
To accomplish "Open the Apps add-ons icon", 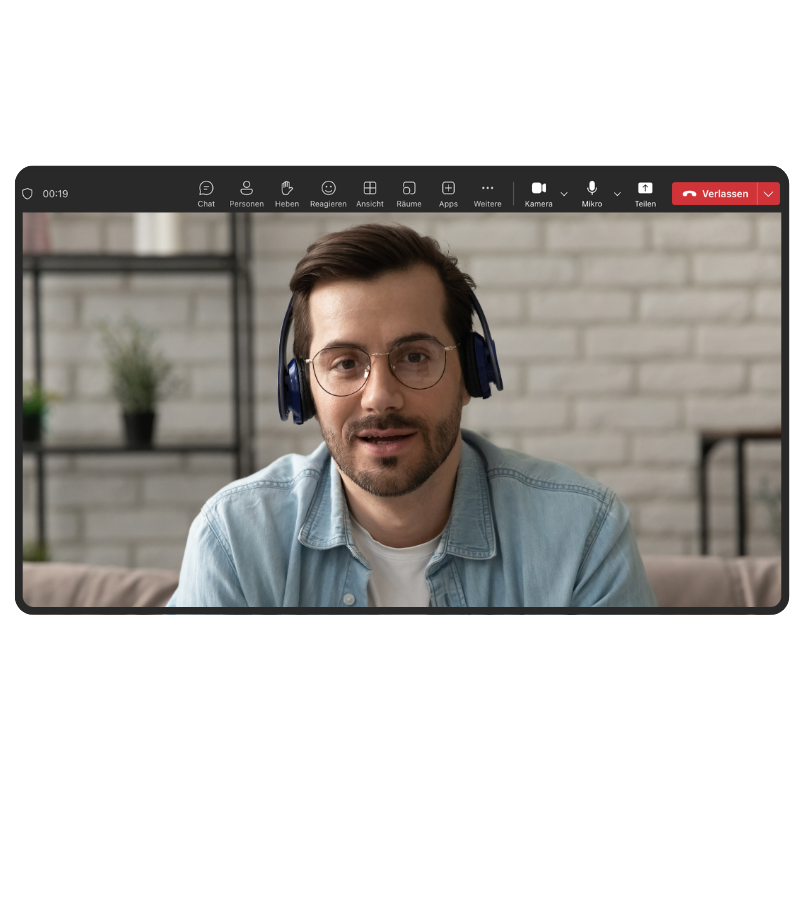I will 448,188.
